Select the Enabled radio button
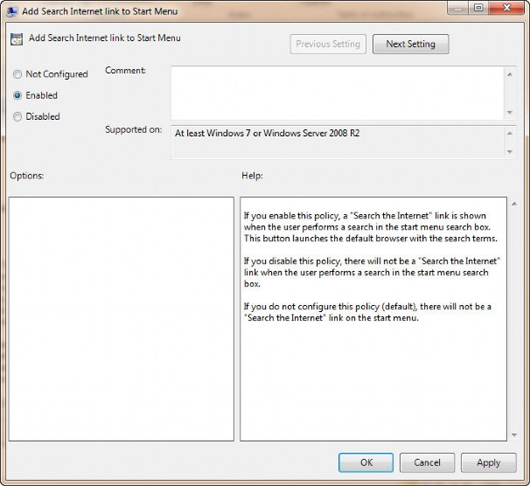Viewport: 530px width, 486px height. pos(17,95)
